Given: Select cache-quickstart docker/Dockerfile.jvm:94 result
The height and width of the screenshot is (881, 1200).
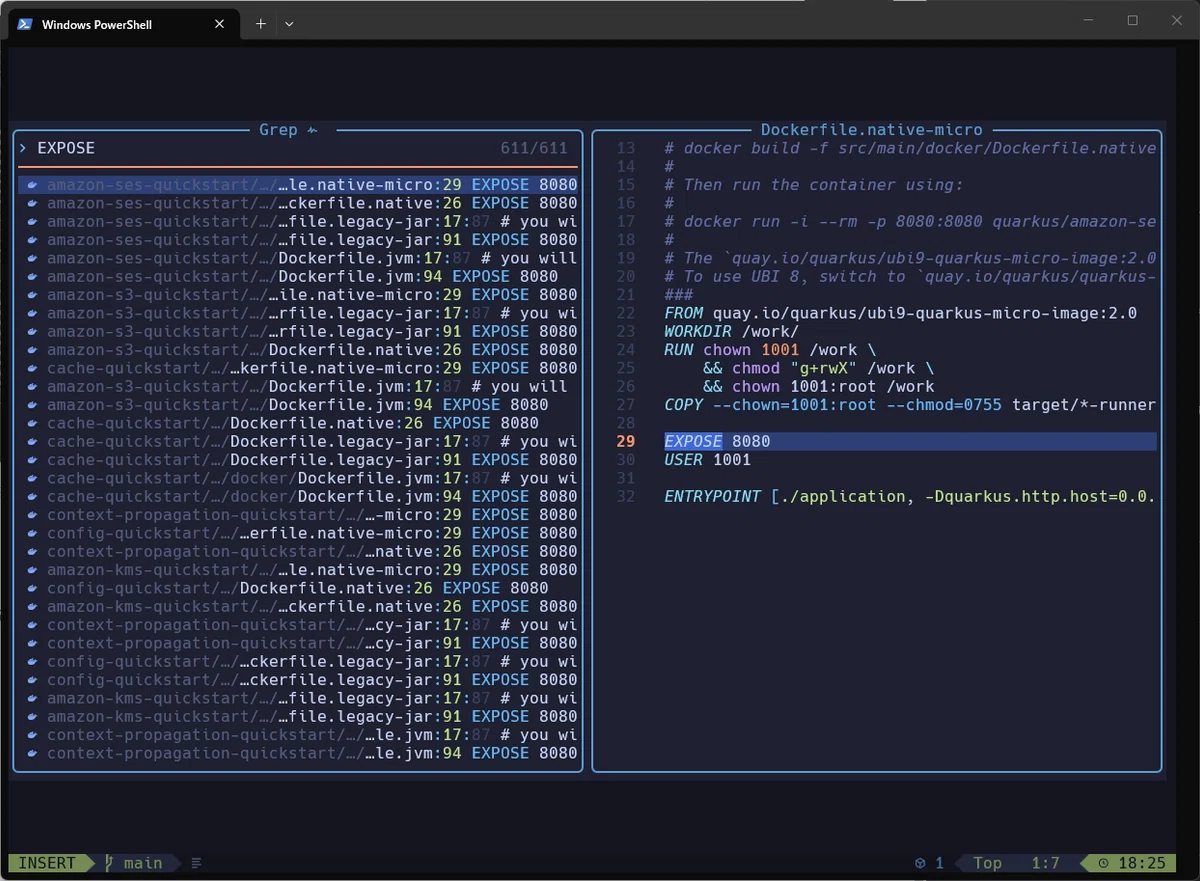Looking at the screenshot, I should pos(298,497).
